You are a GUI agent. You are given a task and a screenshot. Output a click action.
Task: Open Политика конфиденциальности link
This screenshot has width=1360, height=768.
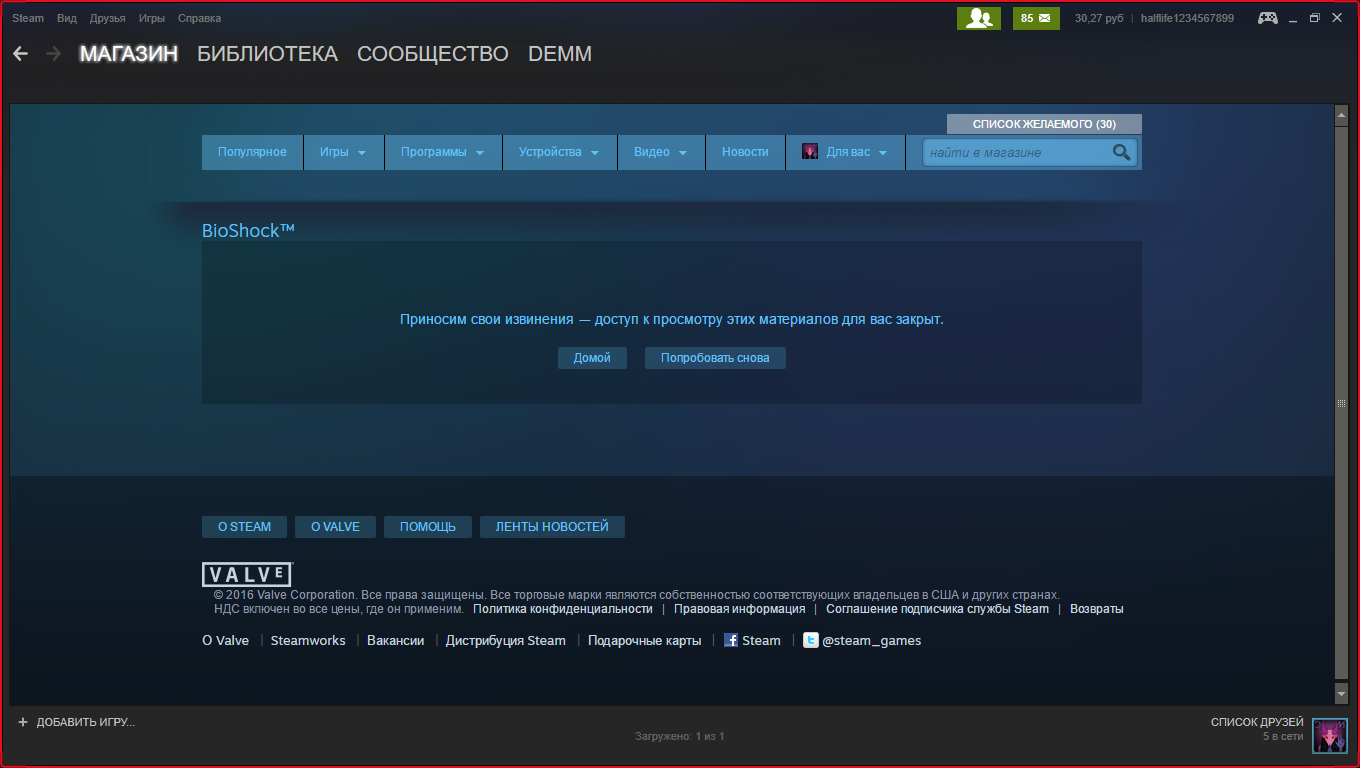[x=563, y=609]
